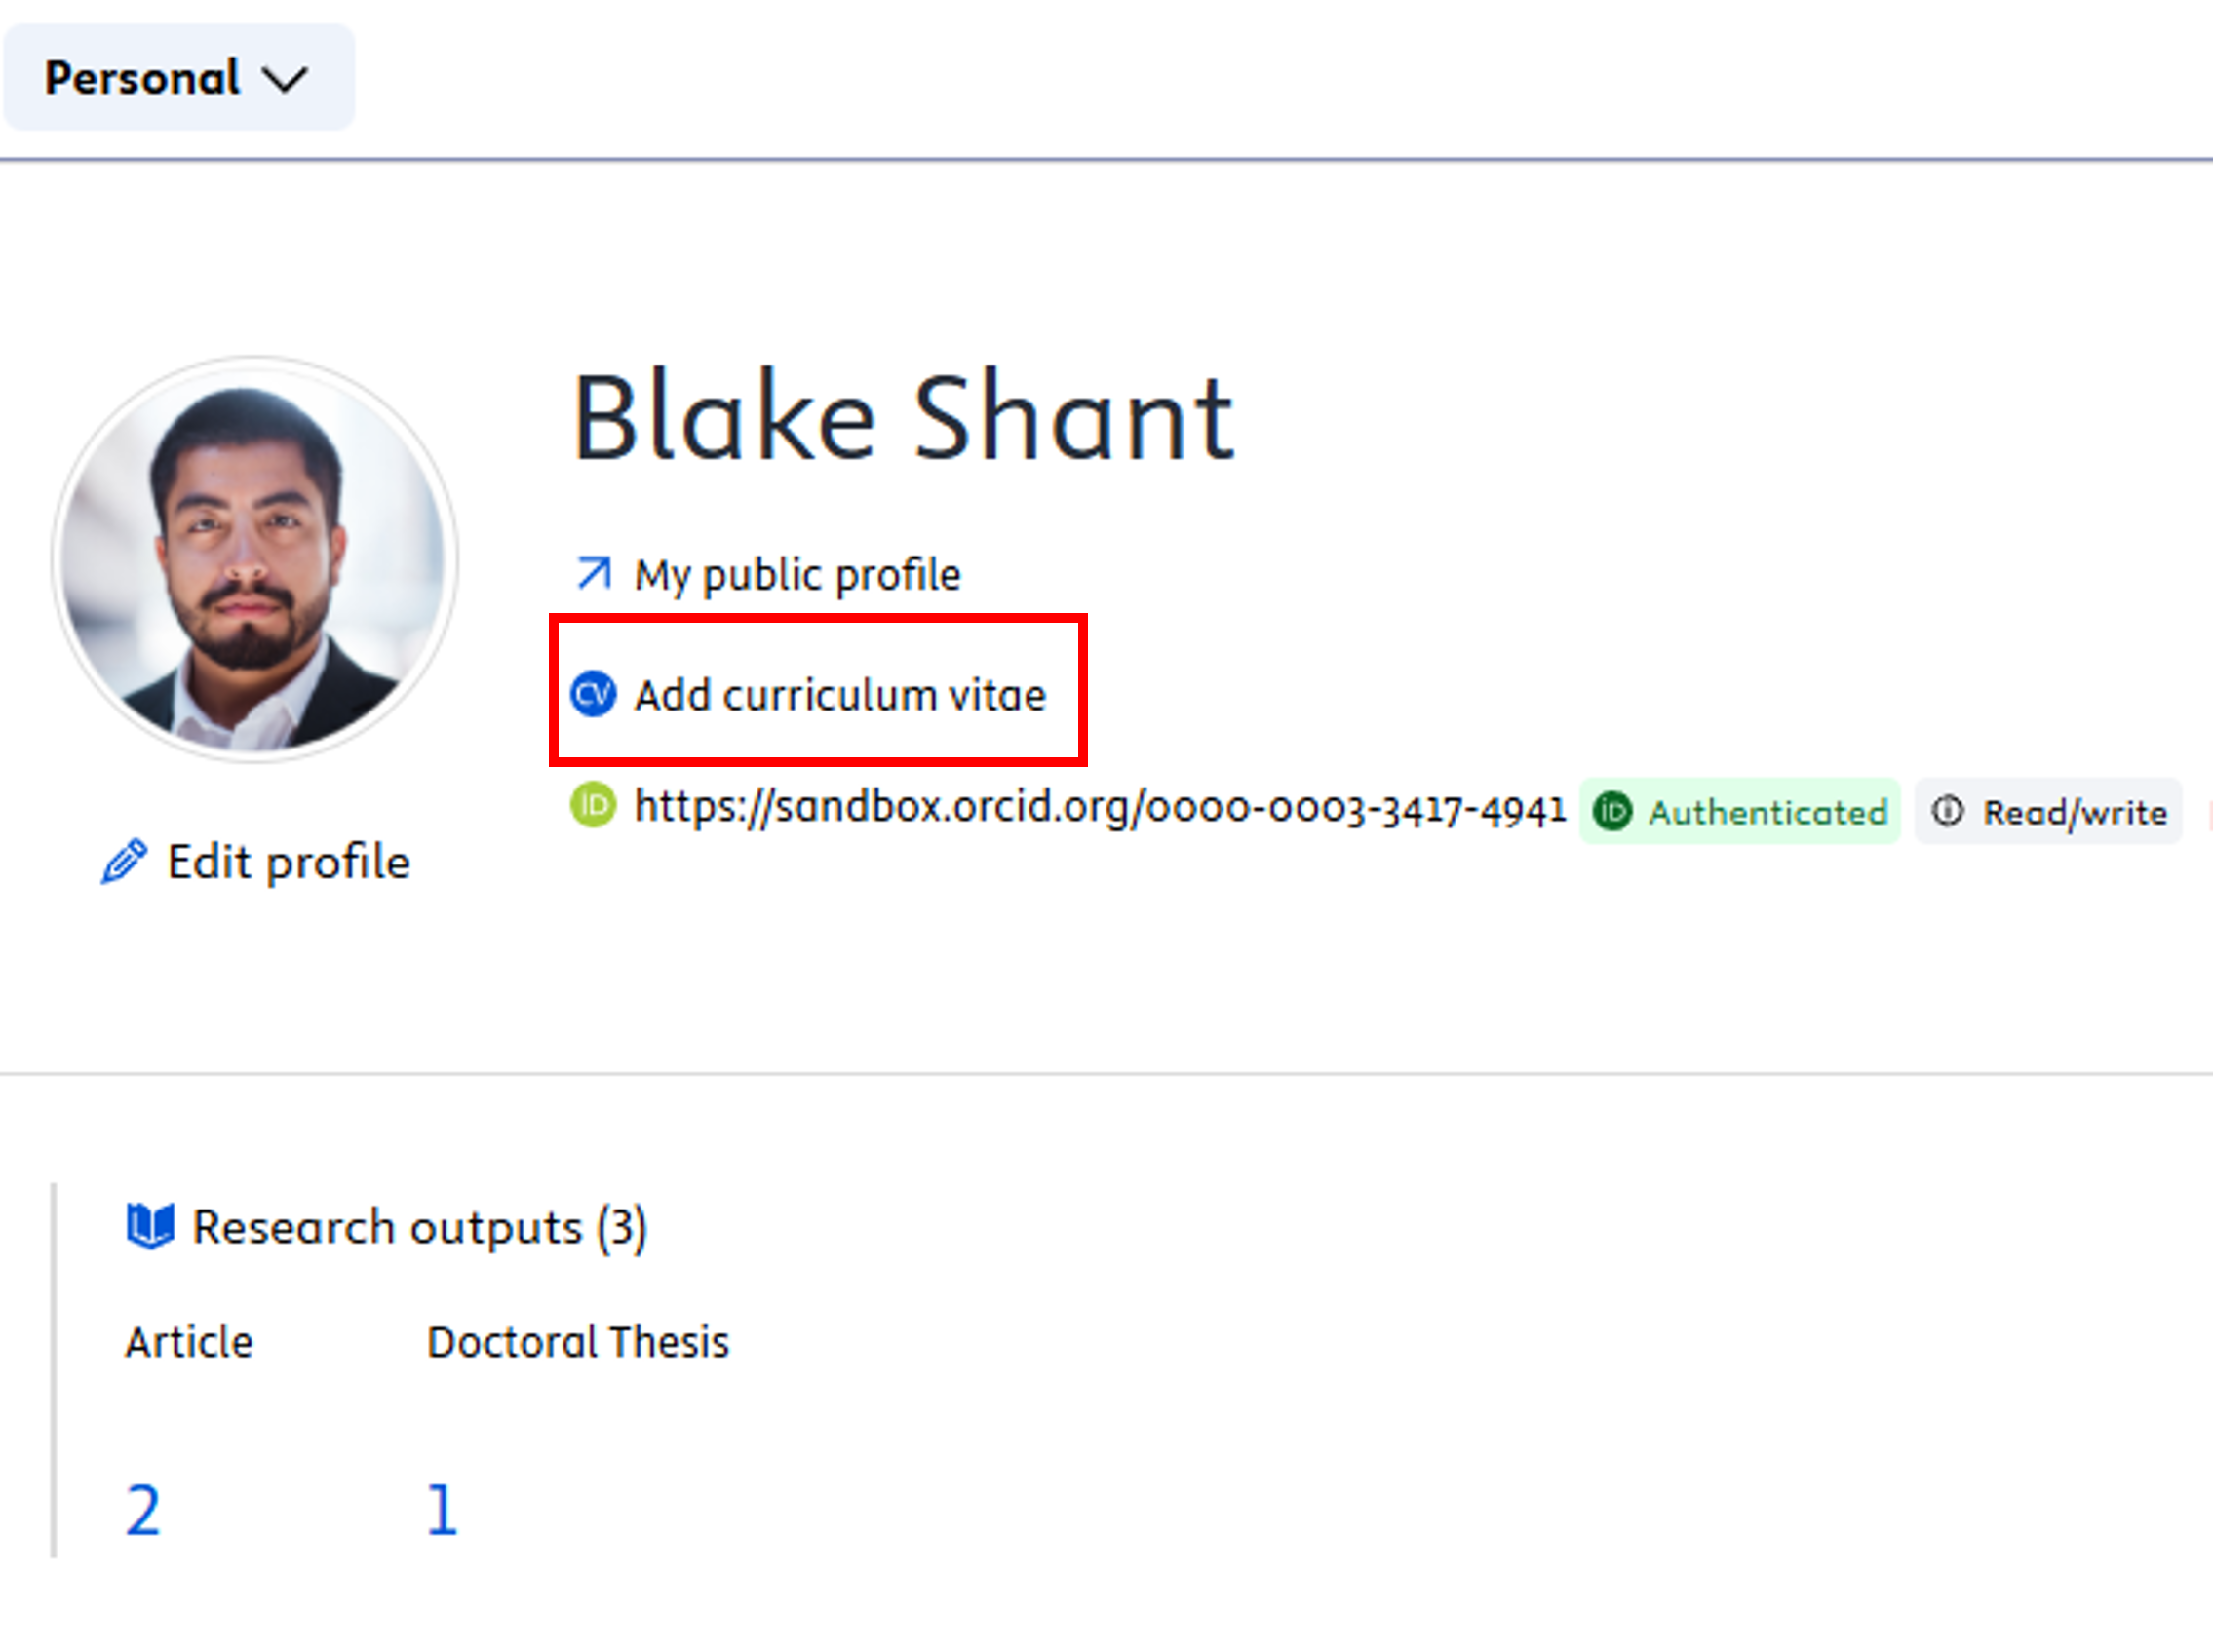Viewport: 2213px width, 1652px height.
Task: Click the chevron arrow beside Personal
Action: point(285,79)
